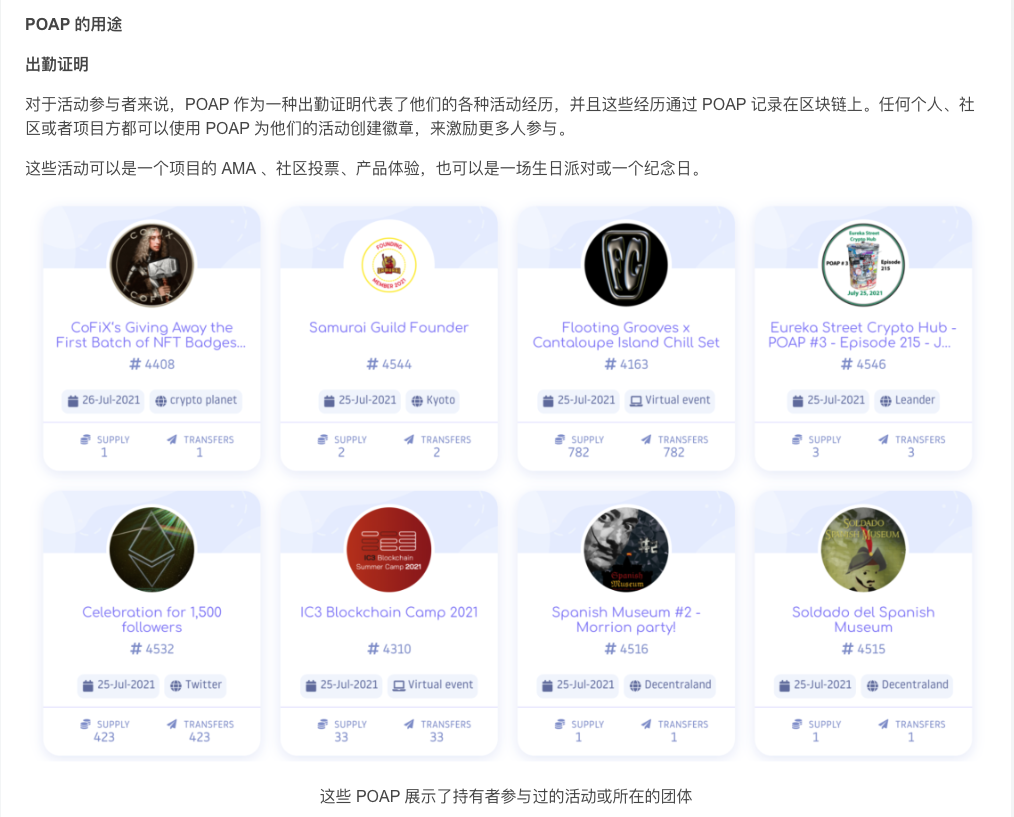1014x817 pixels.
Task: Click the CoFiX badge avatar image
Action: tap(152, 265)
